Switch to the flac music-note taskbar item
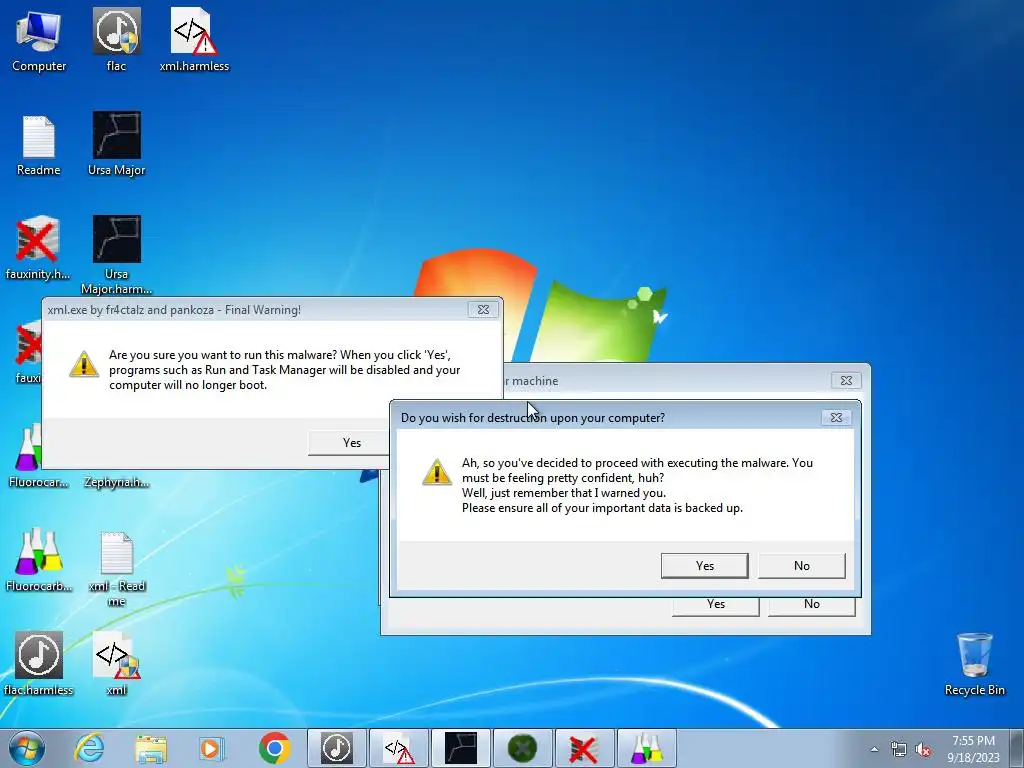The height and width of the screenshot is (768, 1024). point(337,748)
